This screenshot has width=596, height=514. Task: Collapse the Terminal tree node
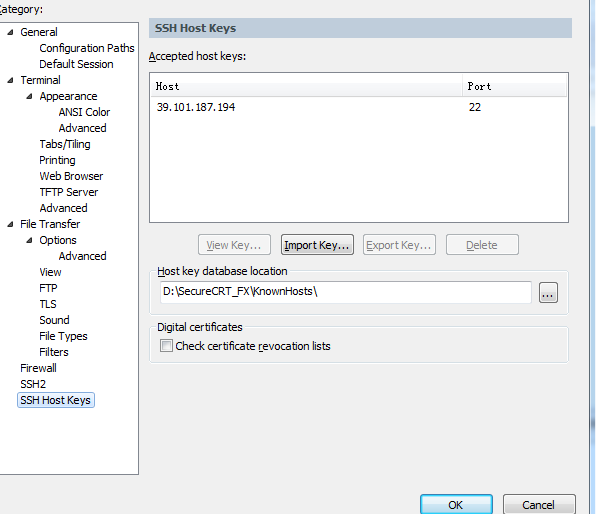click(11, 80)
